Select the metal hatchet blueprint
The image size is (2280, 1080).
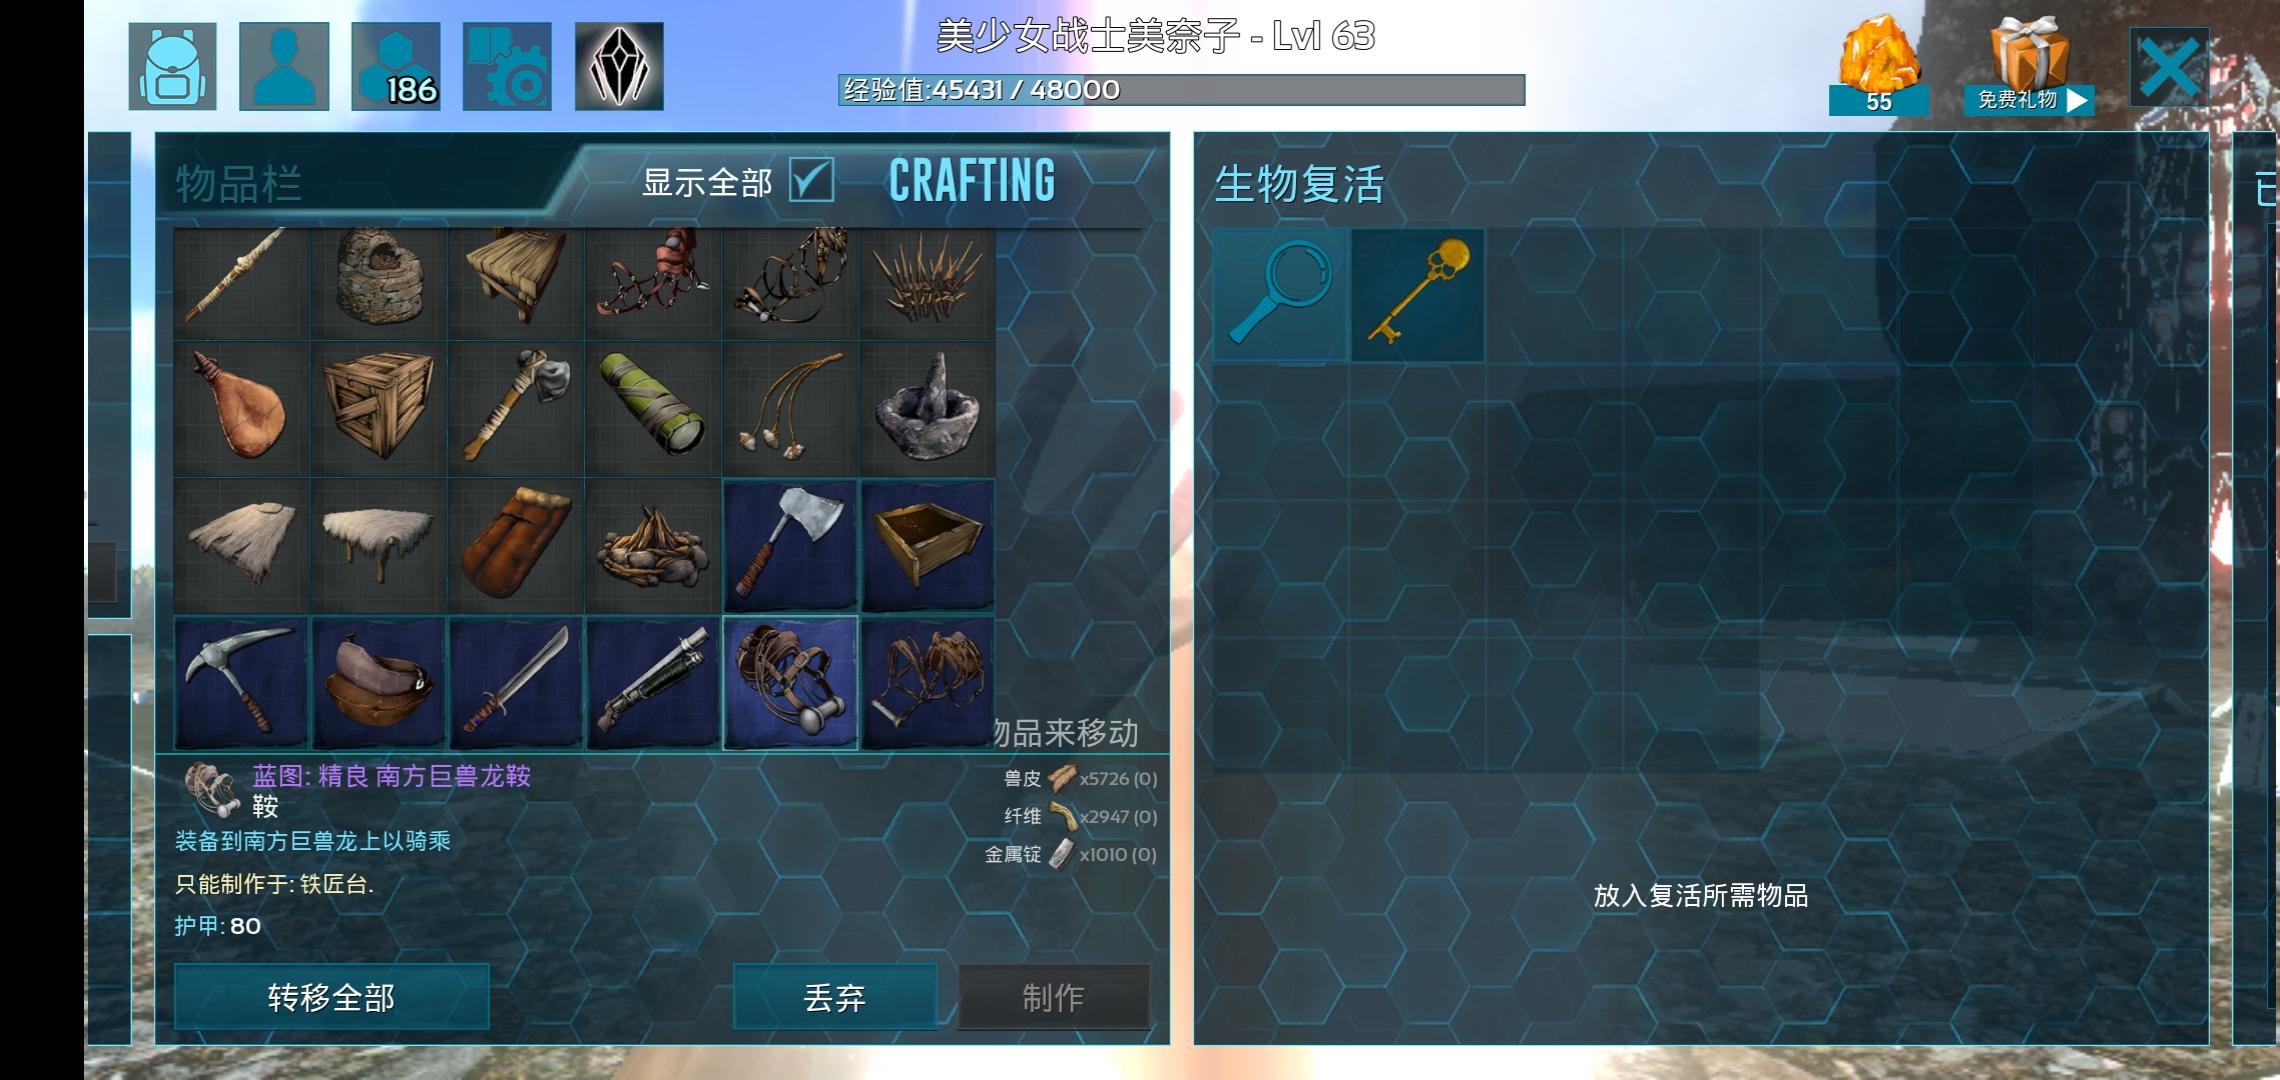click(790, 546)
